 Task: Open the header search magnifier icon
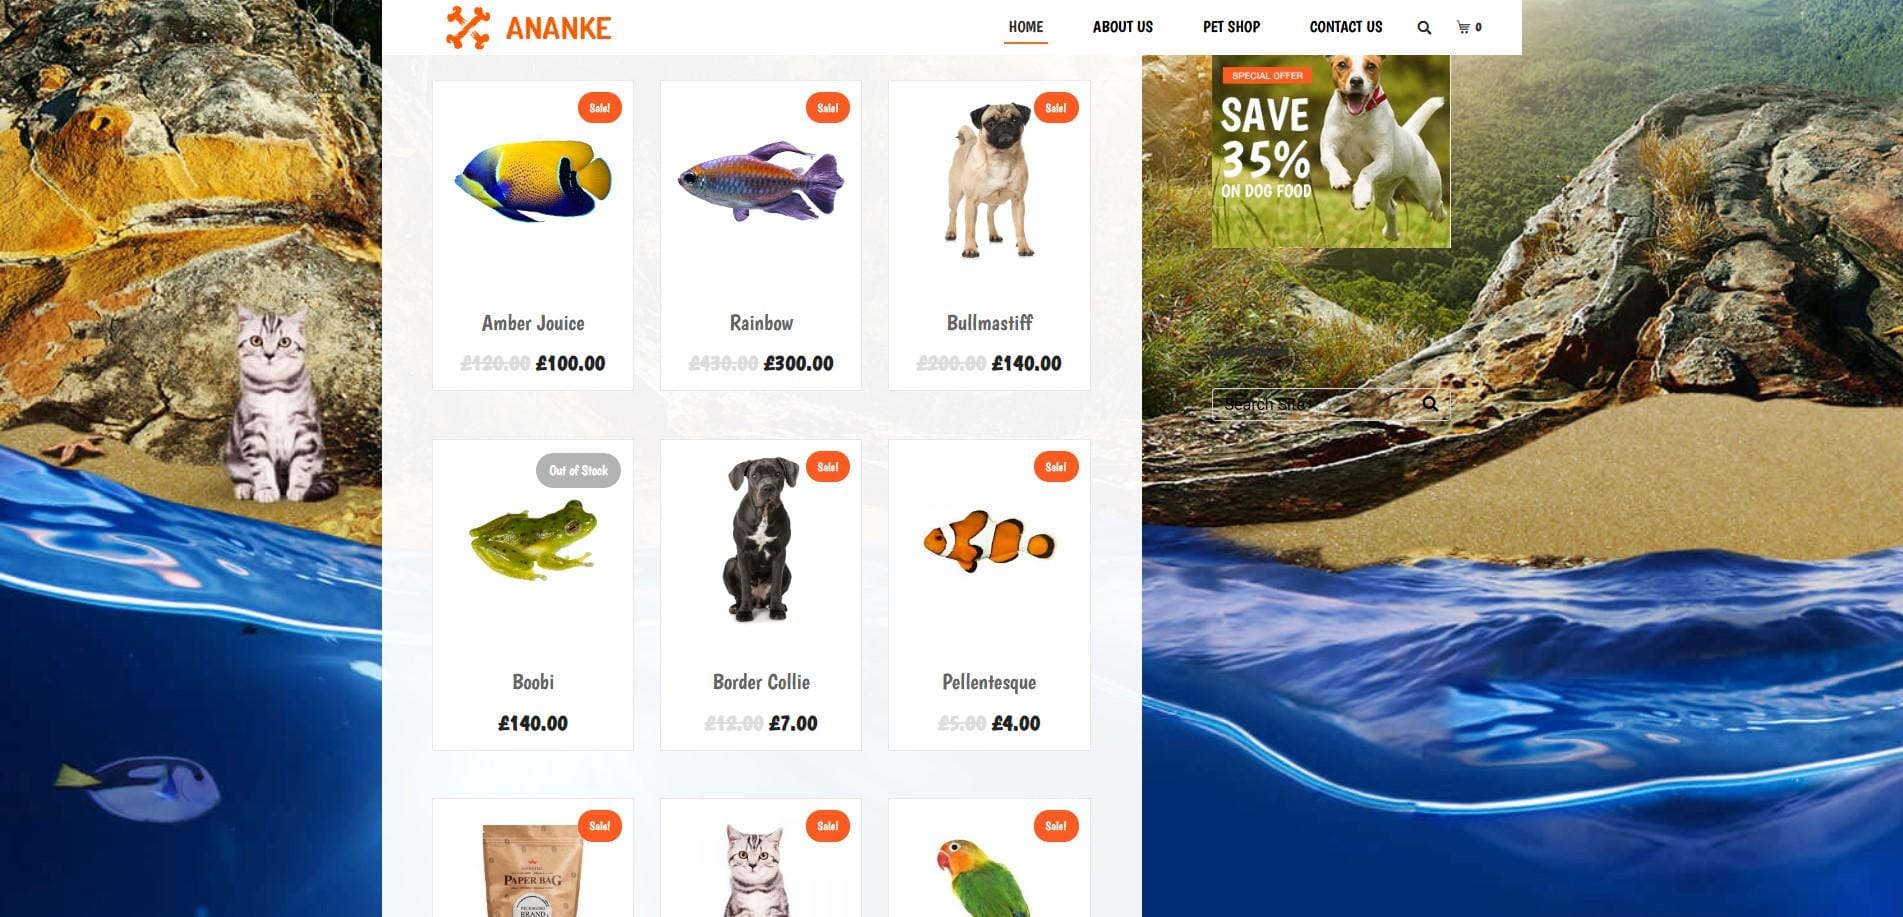[x=1424, y=28]
